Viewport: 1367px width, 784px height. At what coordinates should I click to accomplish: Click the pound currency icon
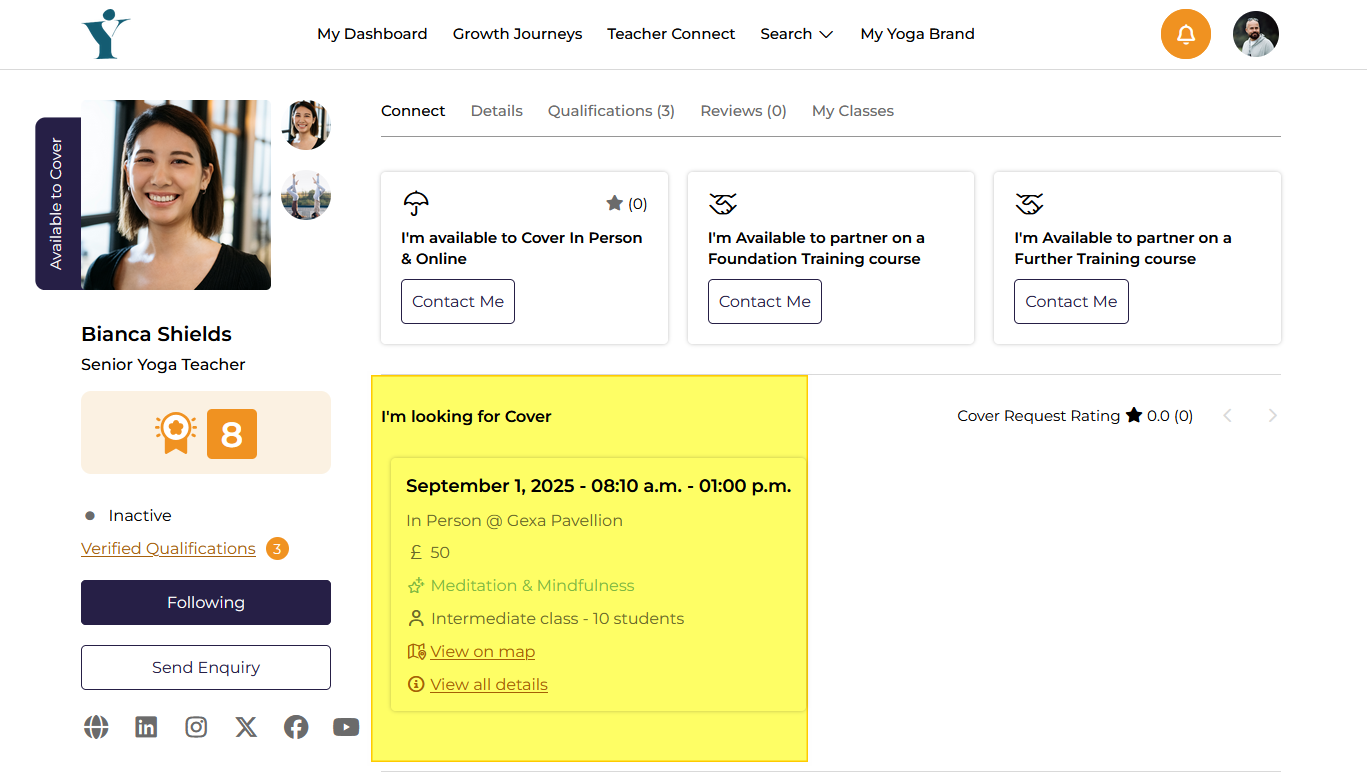pyautogui.click(x=416, y=552)
